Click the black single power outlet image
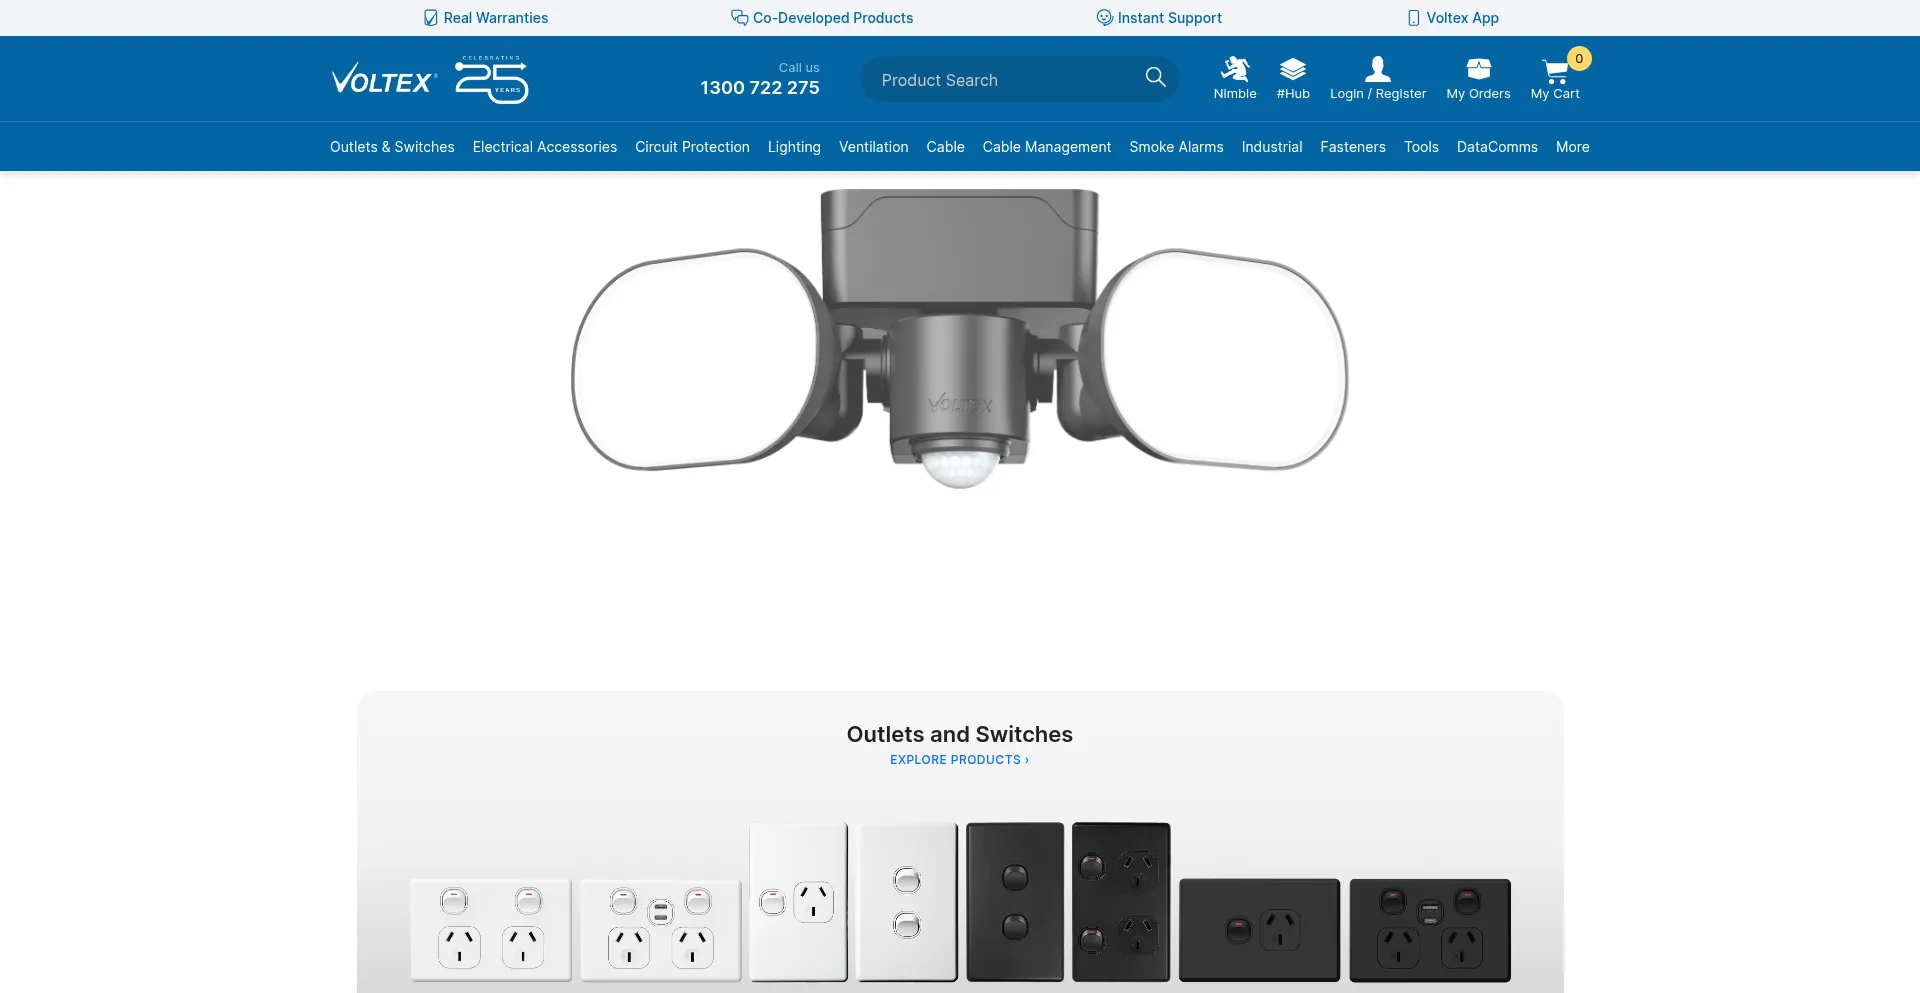The image size is (1920, 993). (x=1260, y=930)
